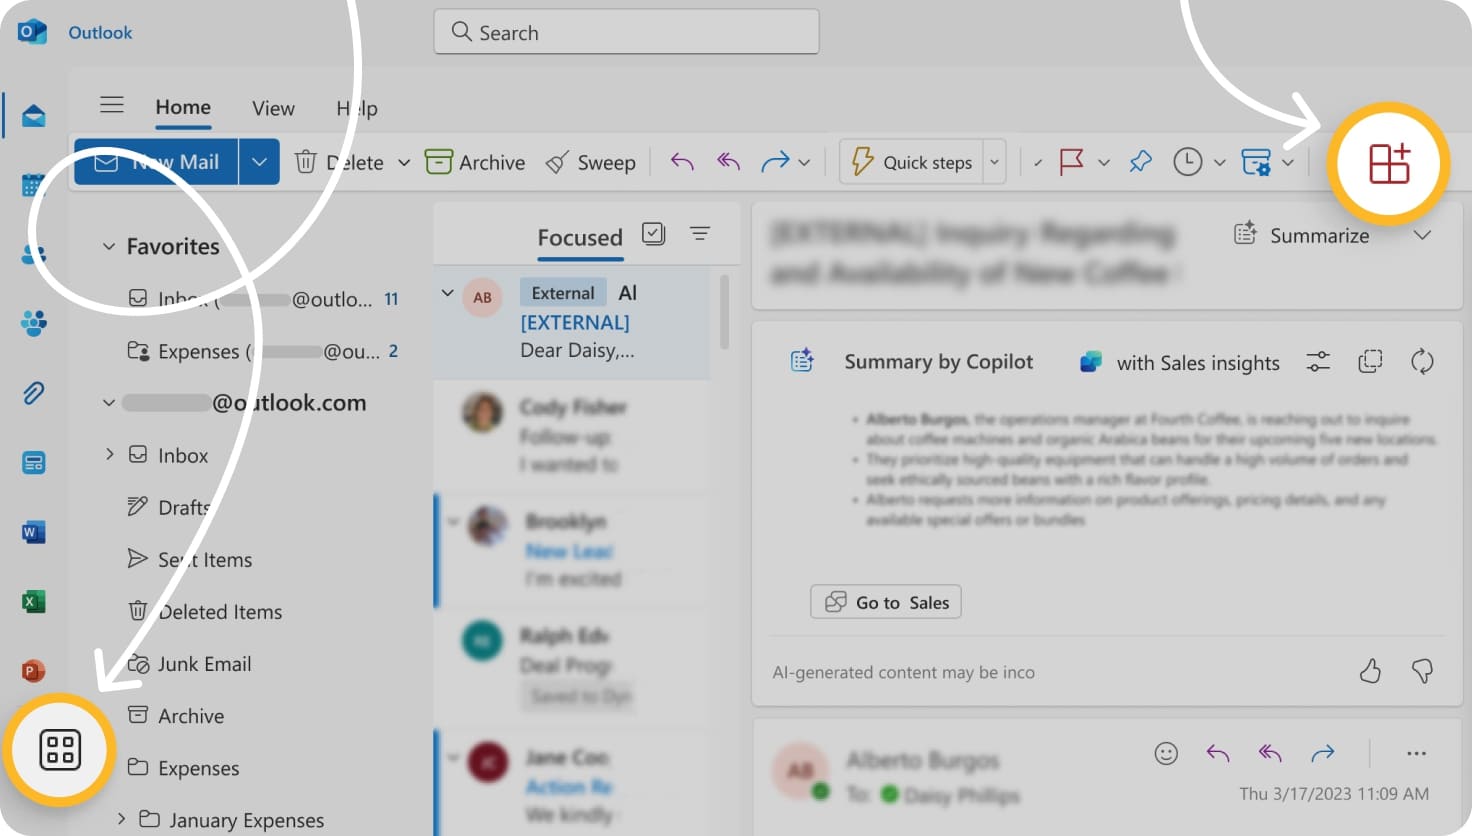
Task: Click the Outlook logo in title bar
Action: click(x=32, y=31)
